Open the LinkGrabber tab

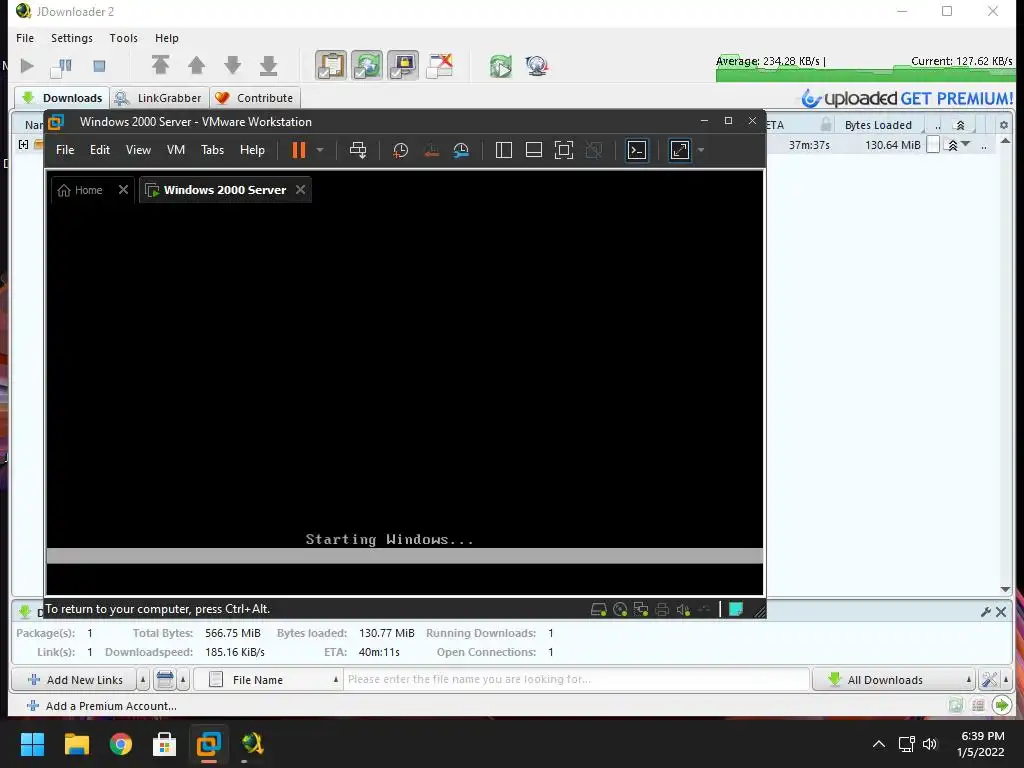click(x=159, y=98)
